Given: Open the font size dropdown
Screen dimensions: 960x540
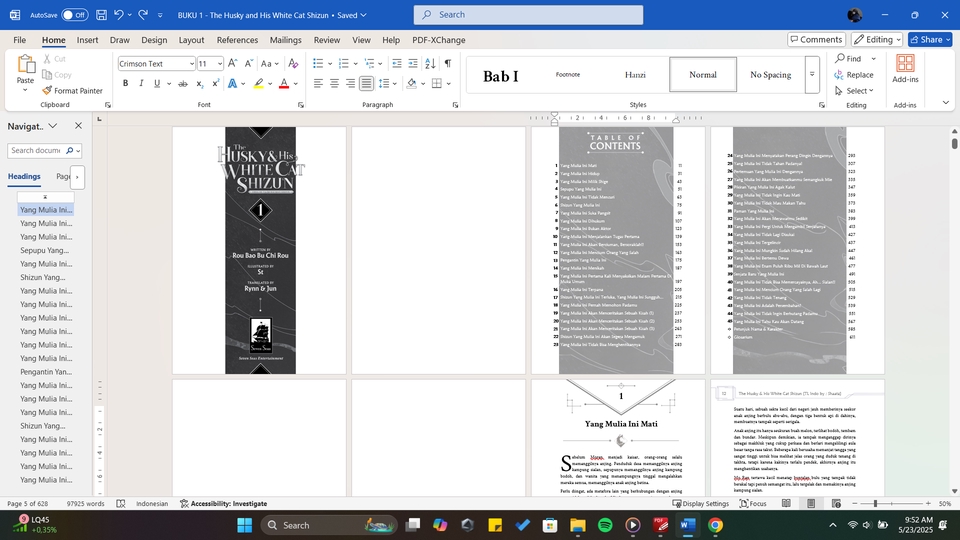Looking at the screenshot, I should (x=220, y=64).
